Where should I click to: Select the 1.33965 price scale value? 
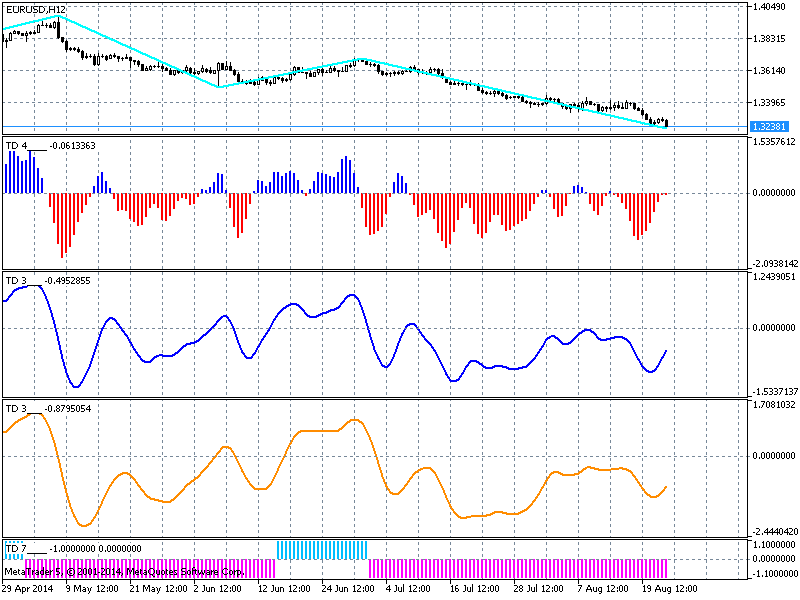tap(769, 103)
